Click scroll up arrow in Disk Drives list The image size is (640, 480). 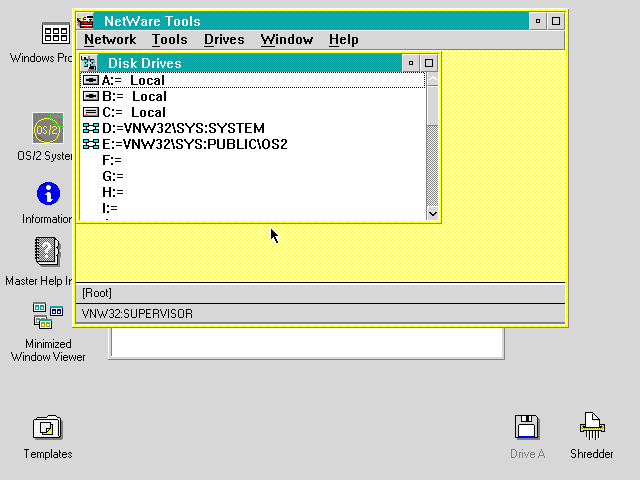tap(433, 79)
